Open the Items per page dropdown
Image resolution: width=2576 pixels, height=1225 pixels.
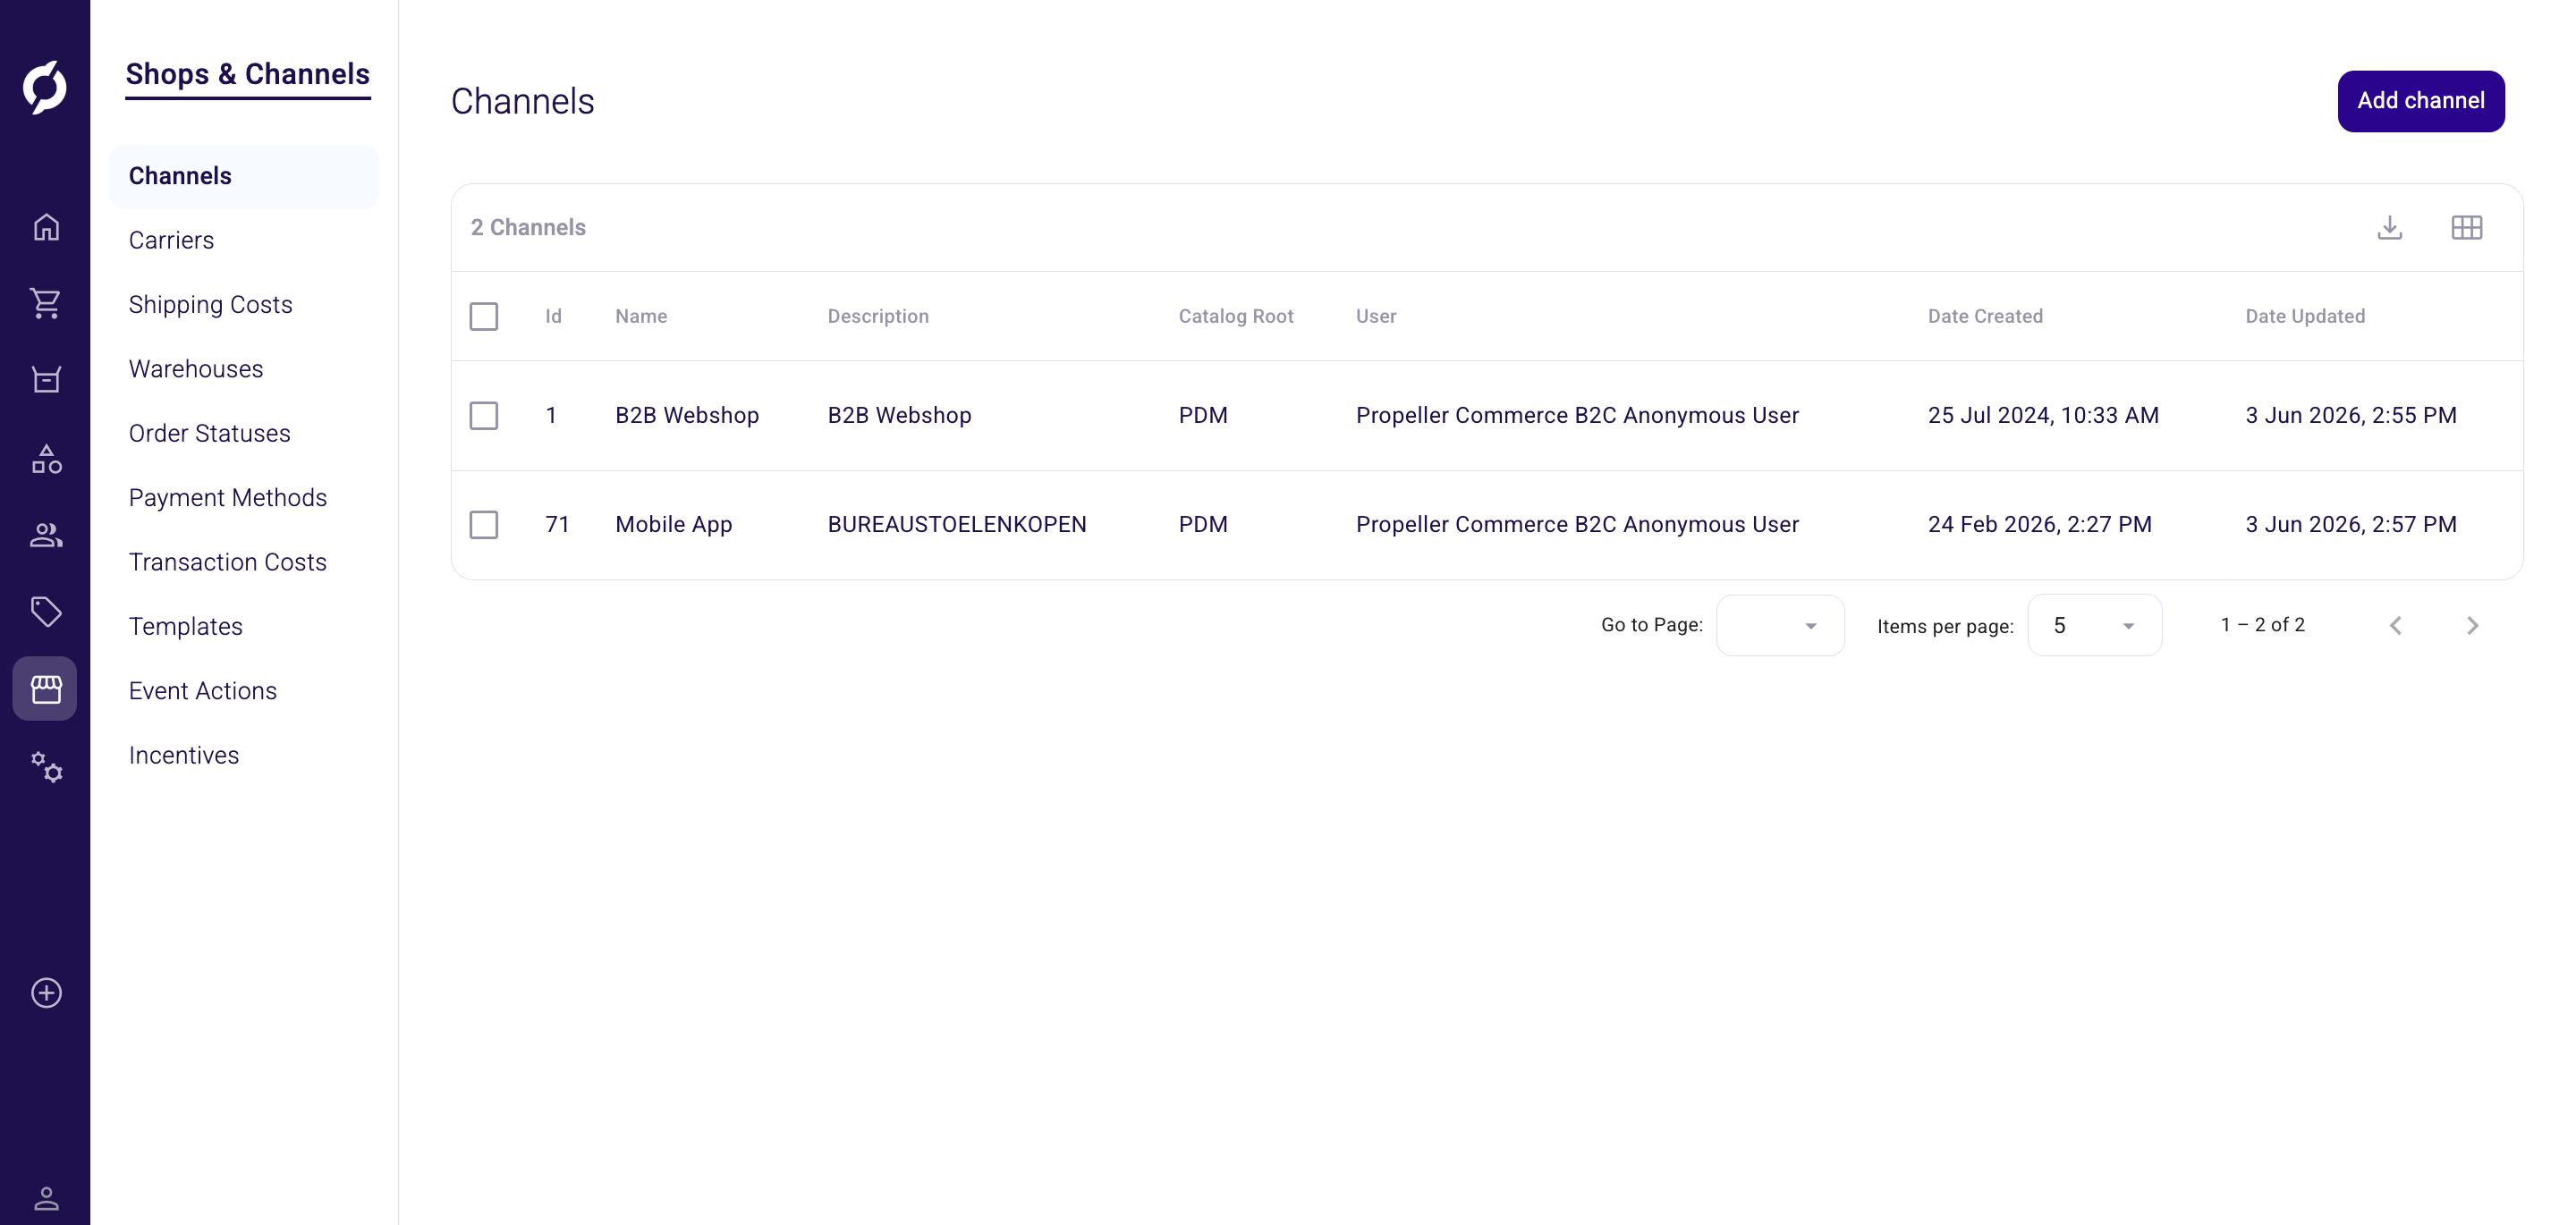2094,626
